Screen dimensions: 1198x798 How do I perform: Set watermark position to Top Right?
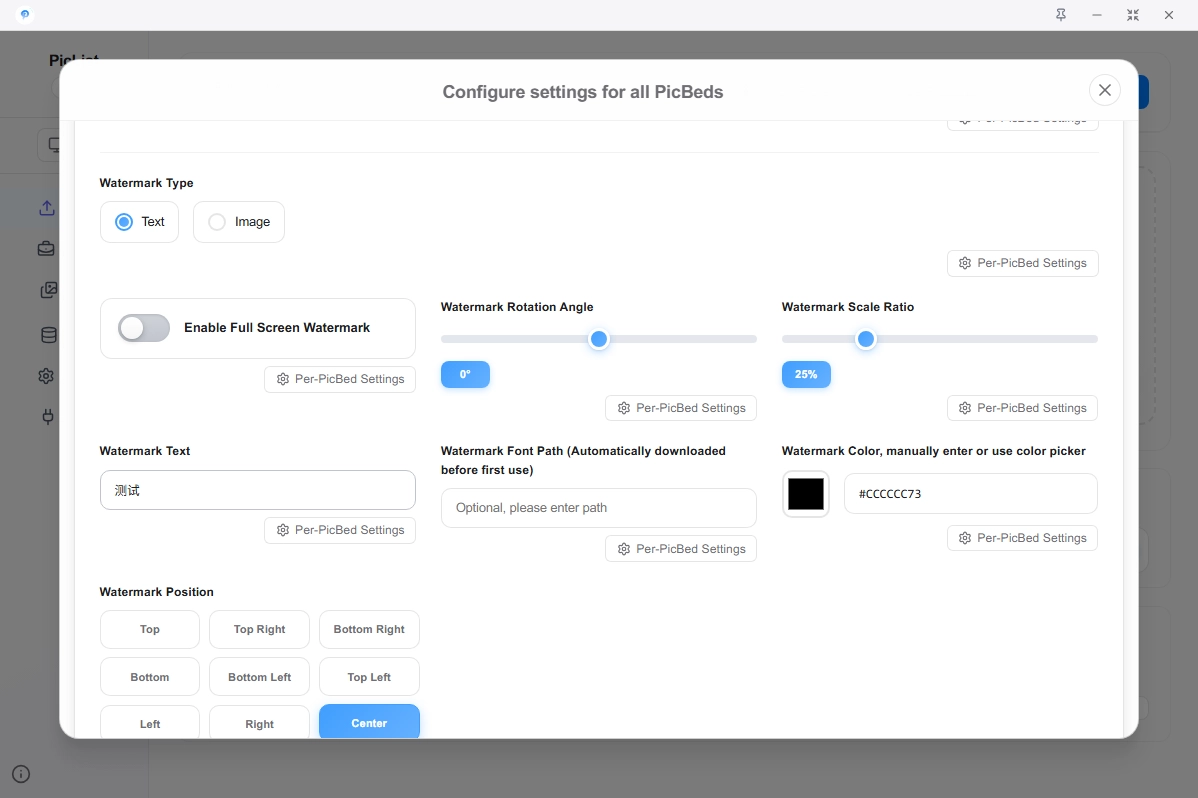pos(259,630)
